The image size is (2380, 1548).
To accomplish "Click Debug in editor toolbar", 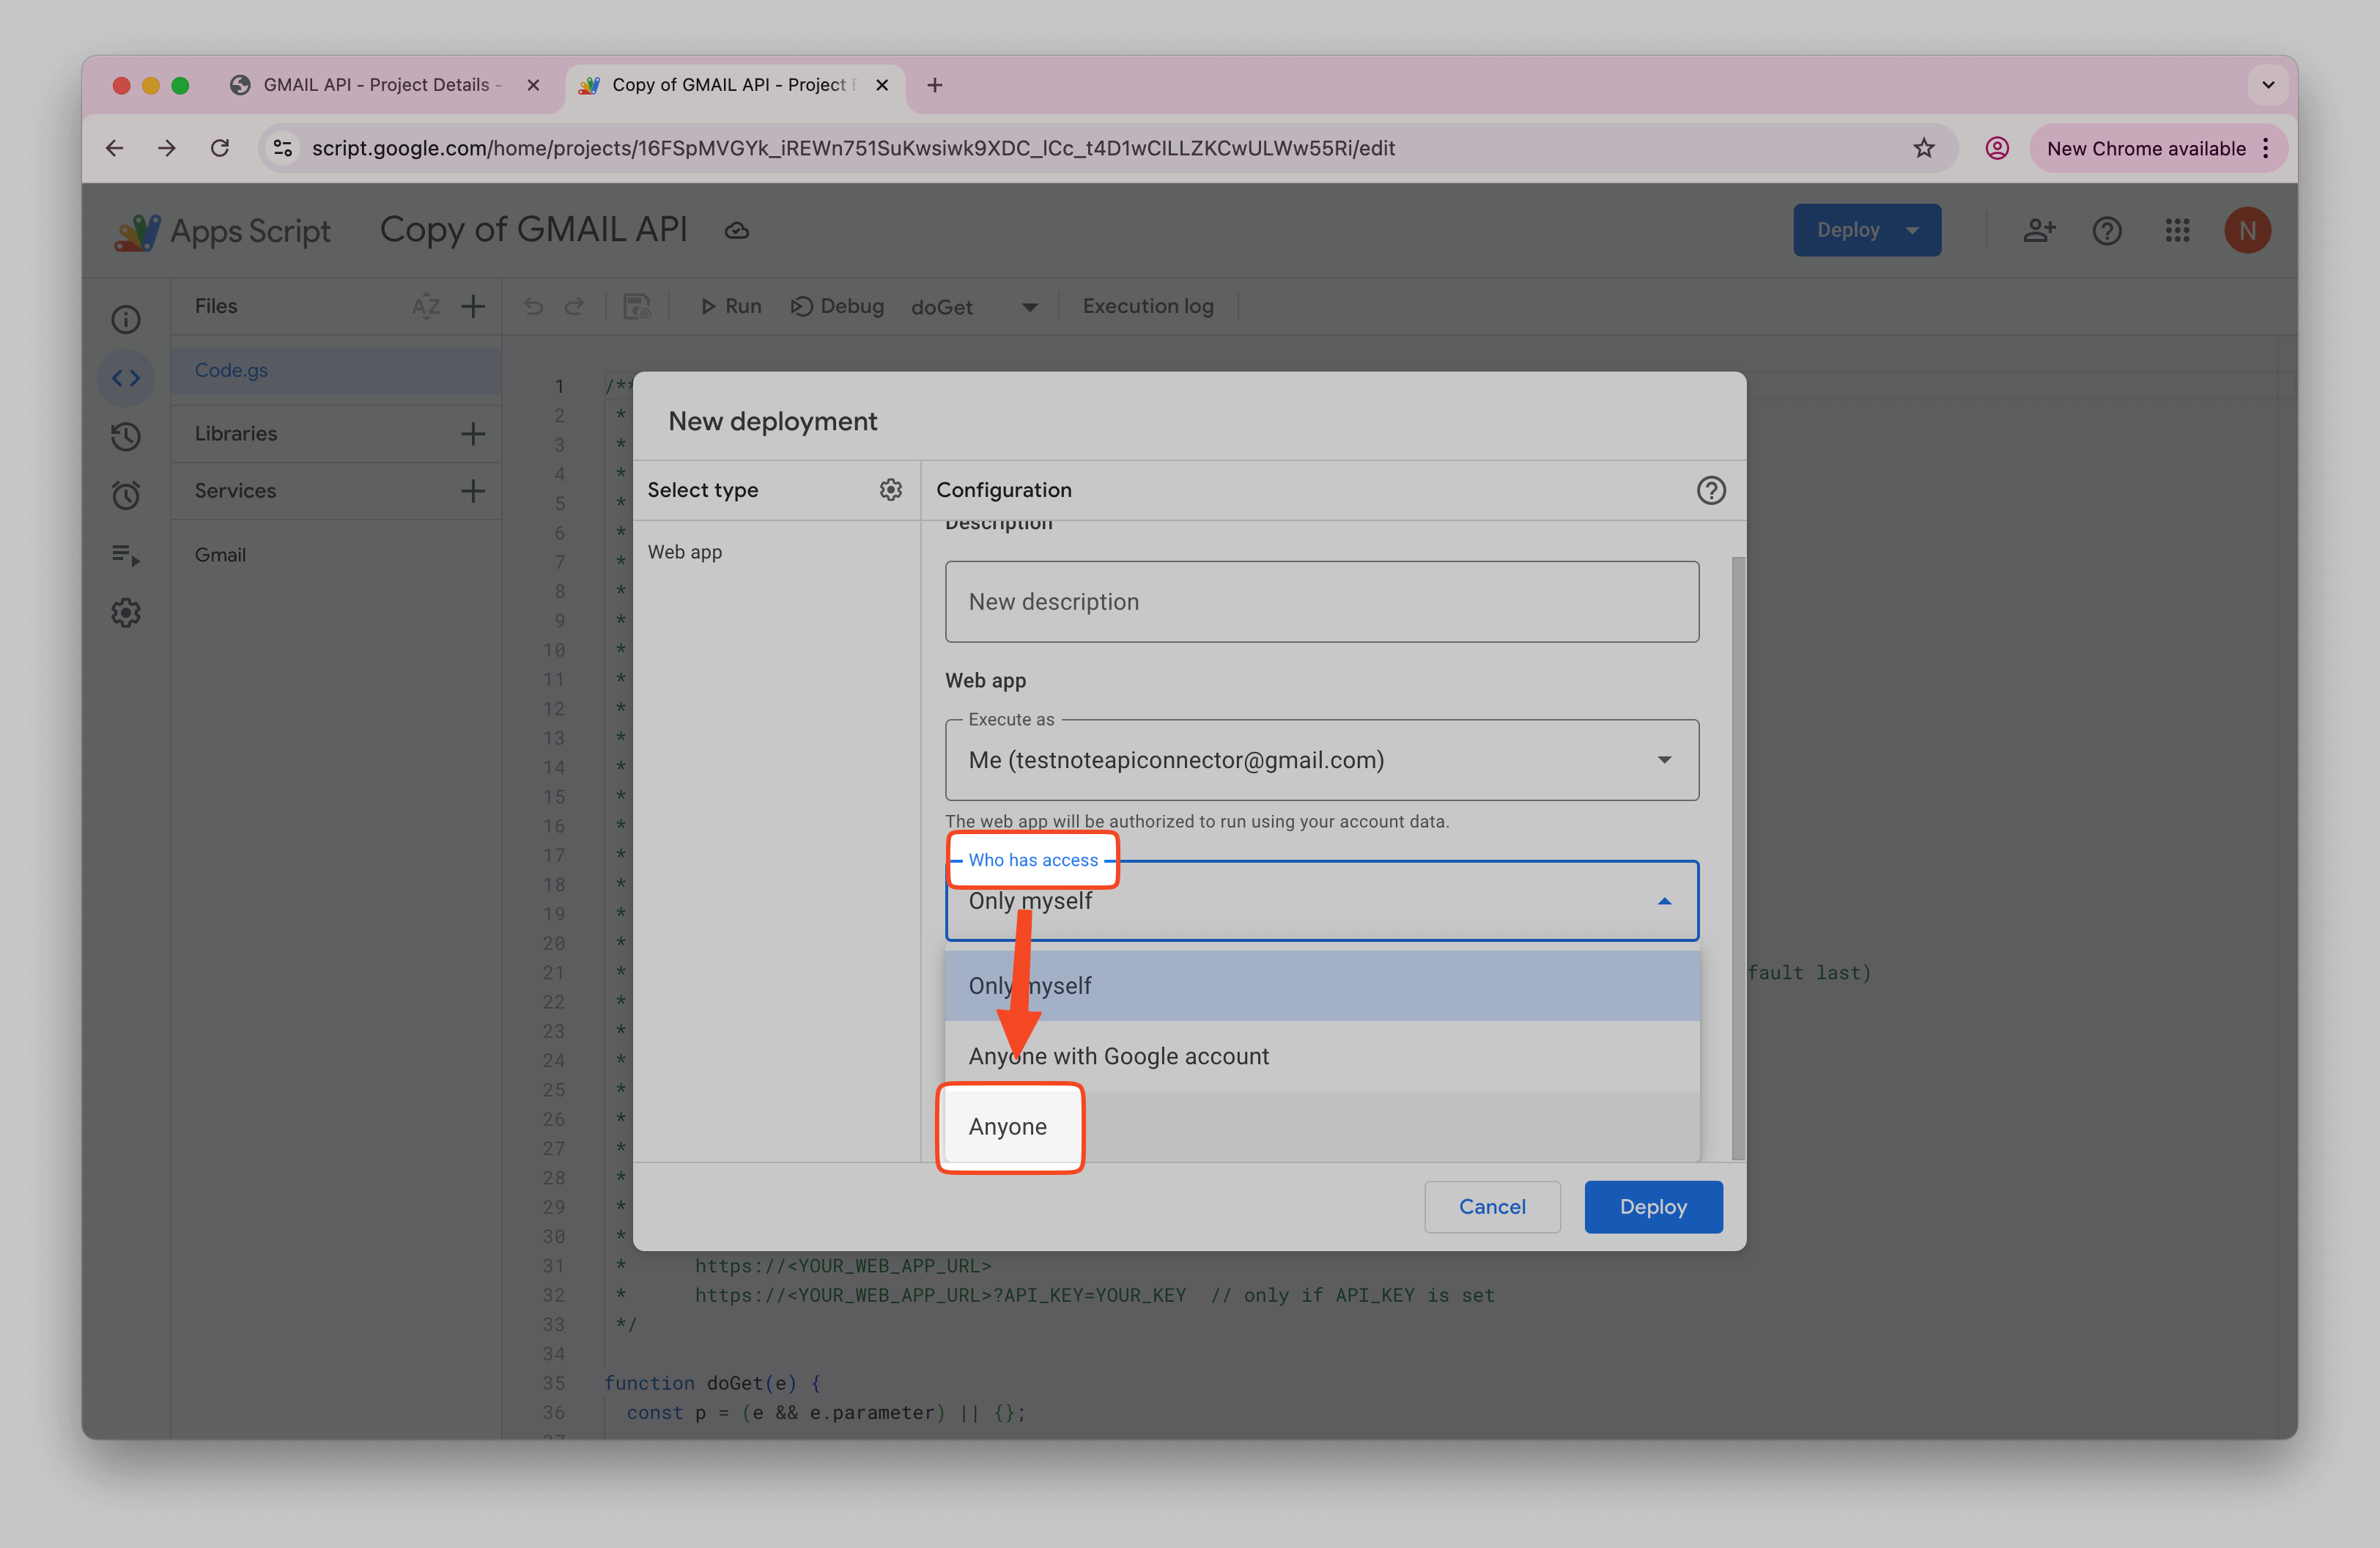I will [x=837, y=306].
